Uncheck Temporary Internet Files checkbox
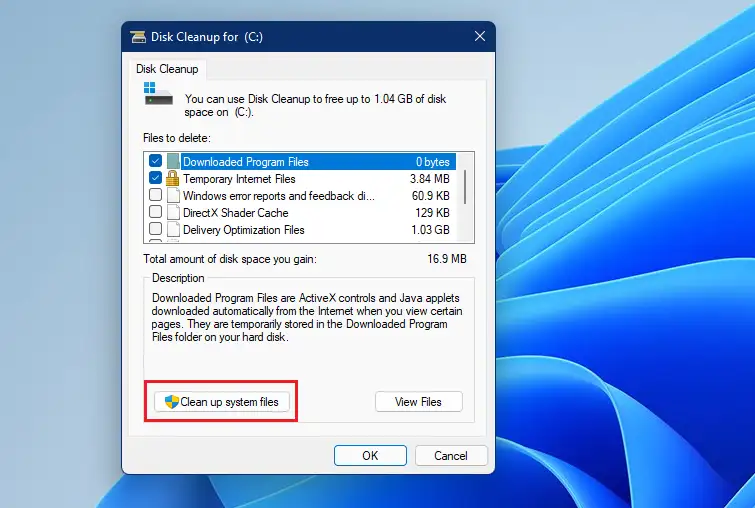The image size is (755, 508). pos(155,178)
